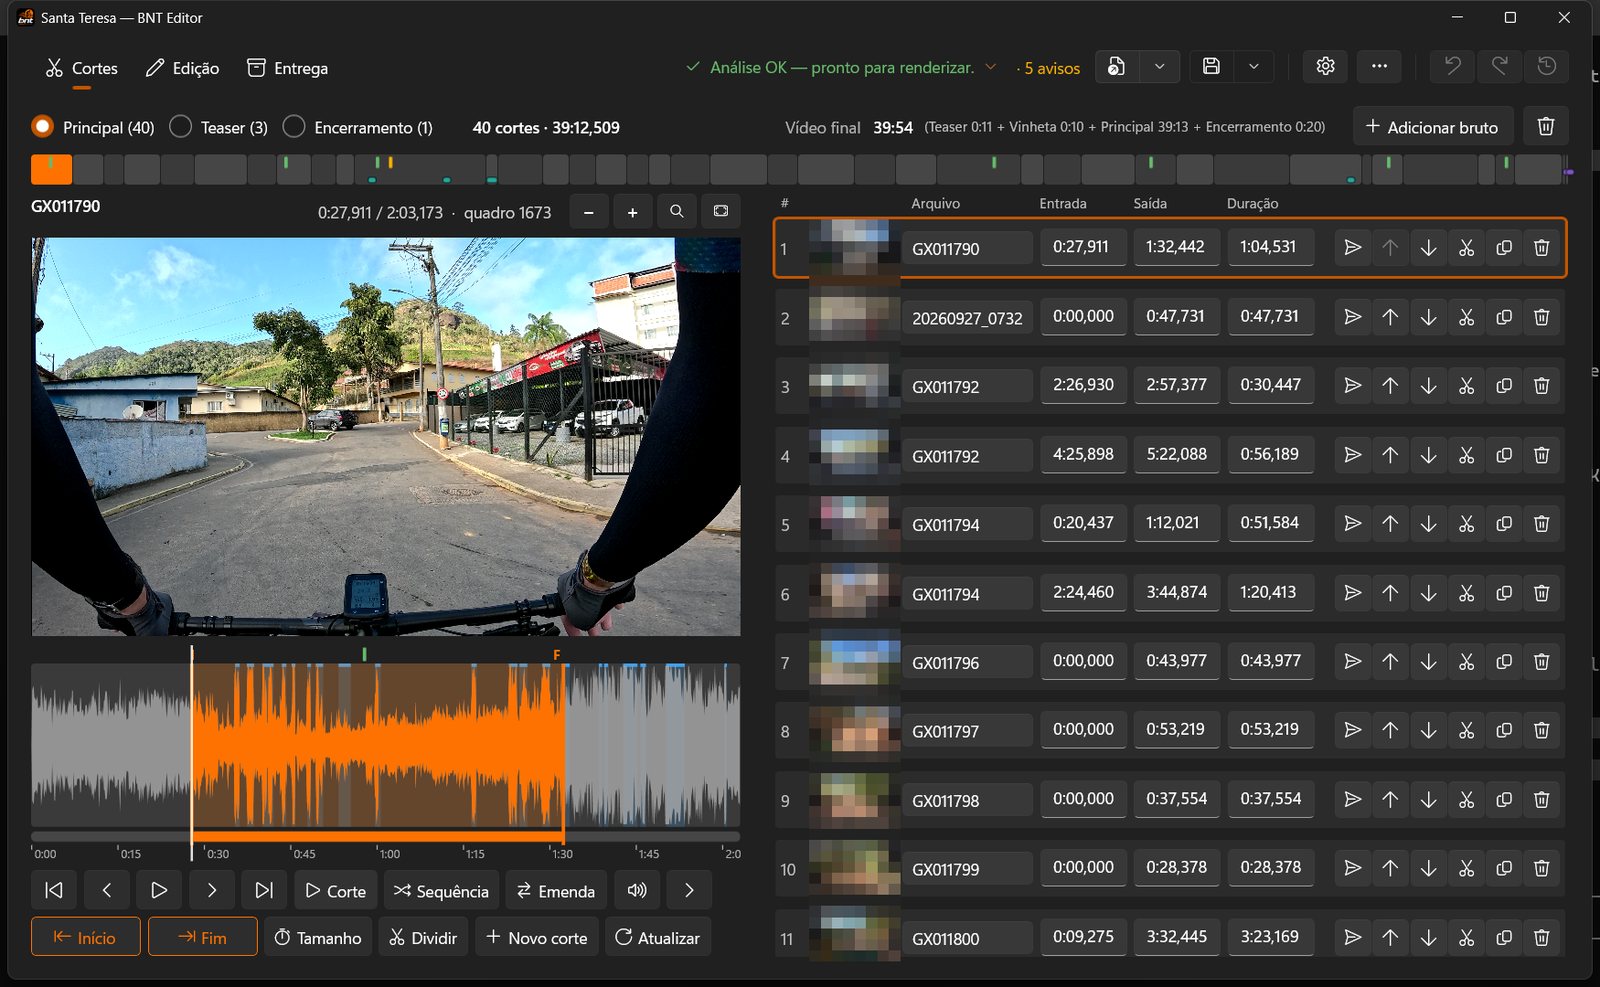The image size is (1600, 987).
Task: Edit Entrada field 2:24,460 of cut 6
Action: (x=1083, y=592)
